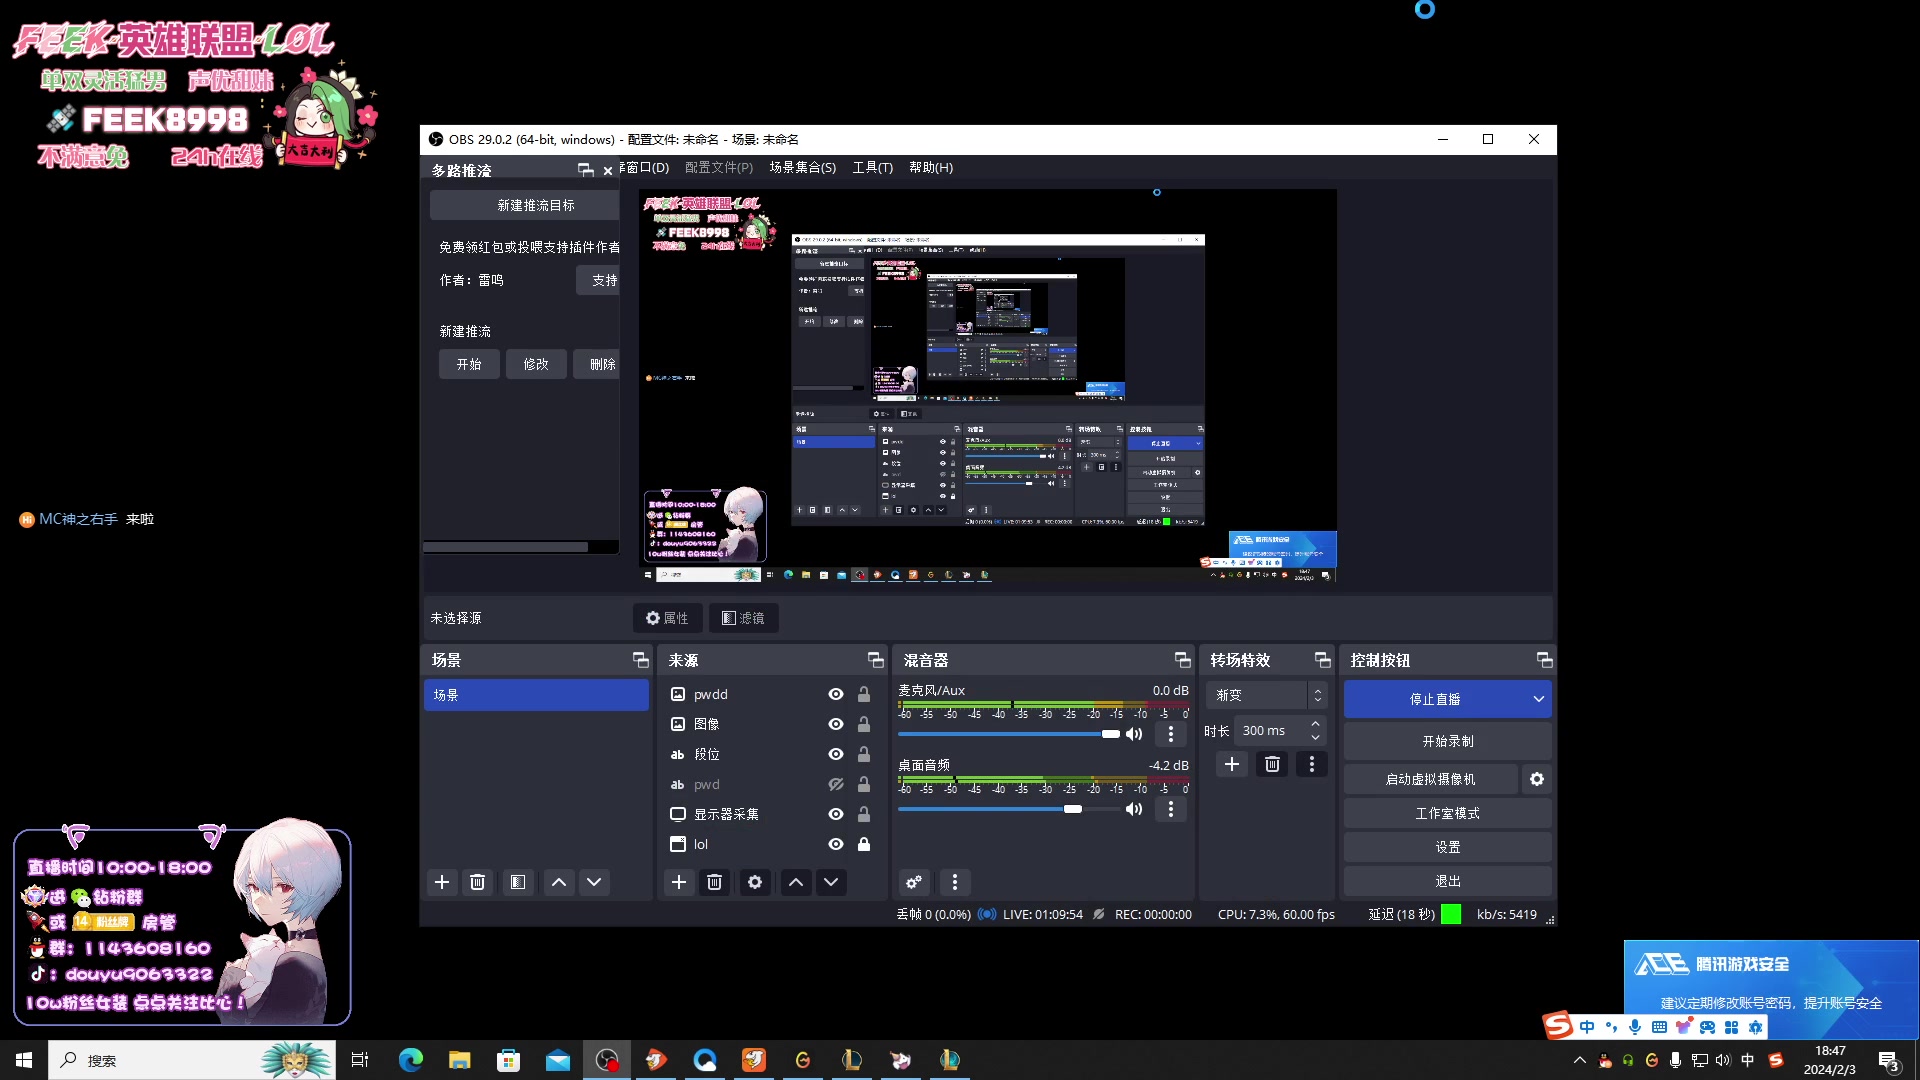Open source 属性 button
The width and height of the screenshot is (1920, 1080).
click(667, 618)
